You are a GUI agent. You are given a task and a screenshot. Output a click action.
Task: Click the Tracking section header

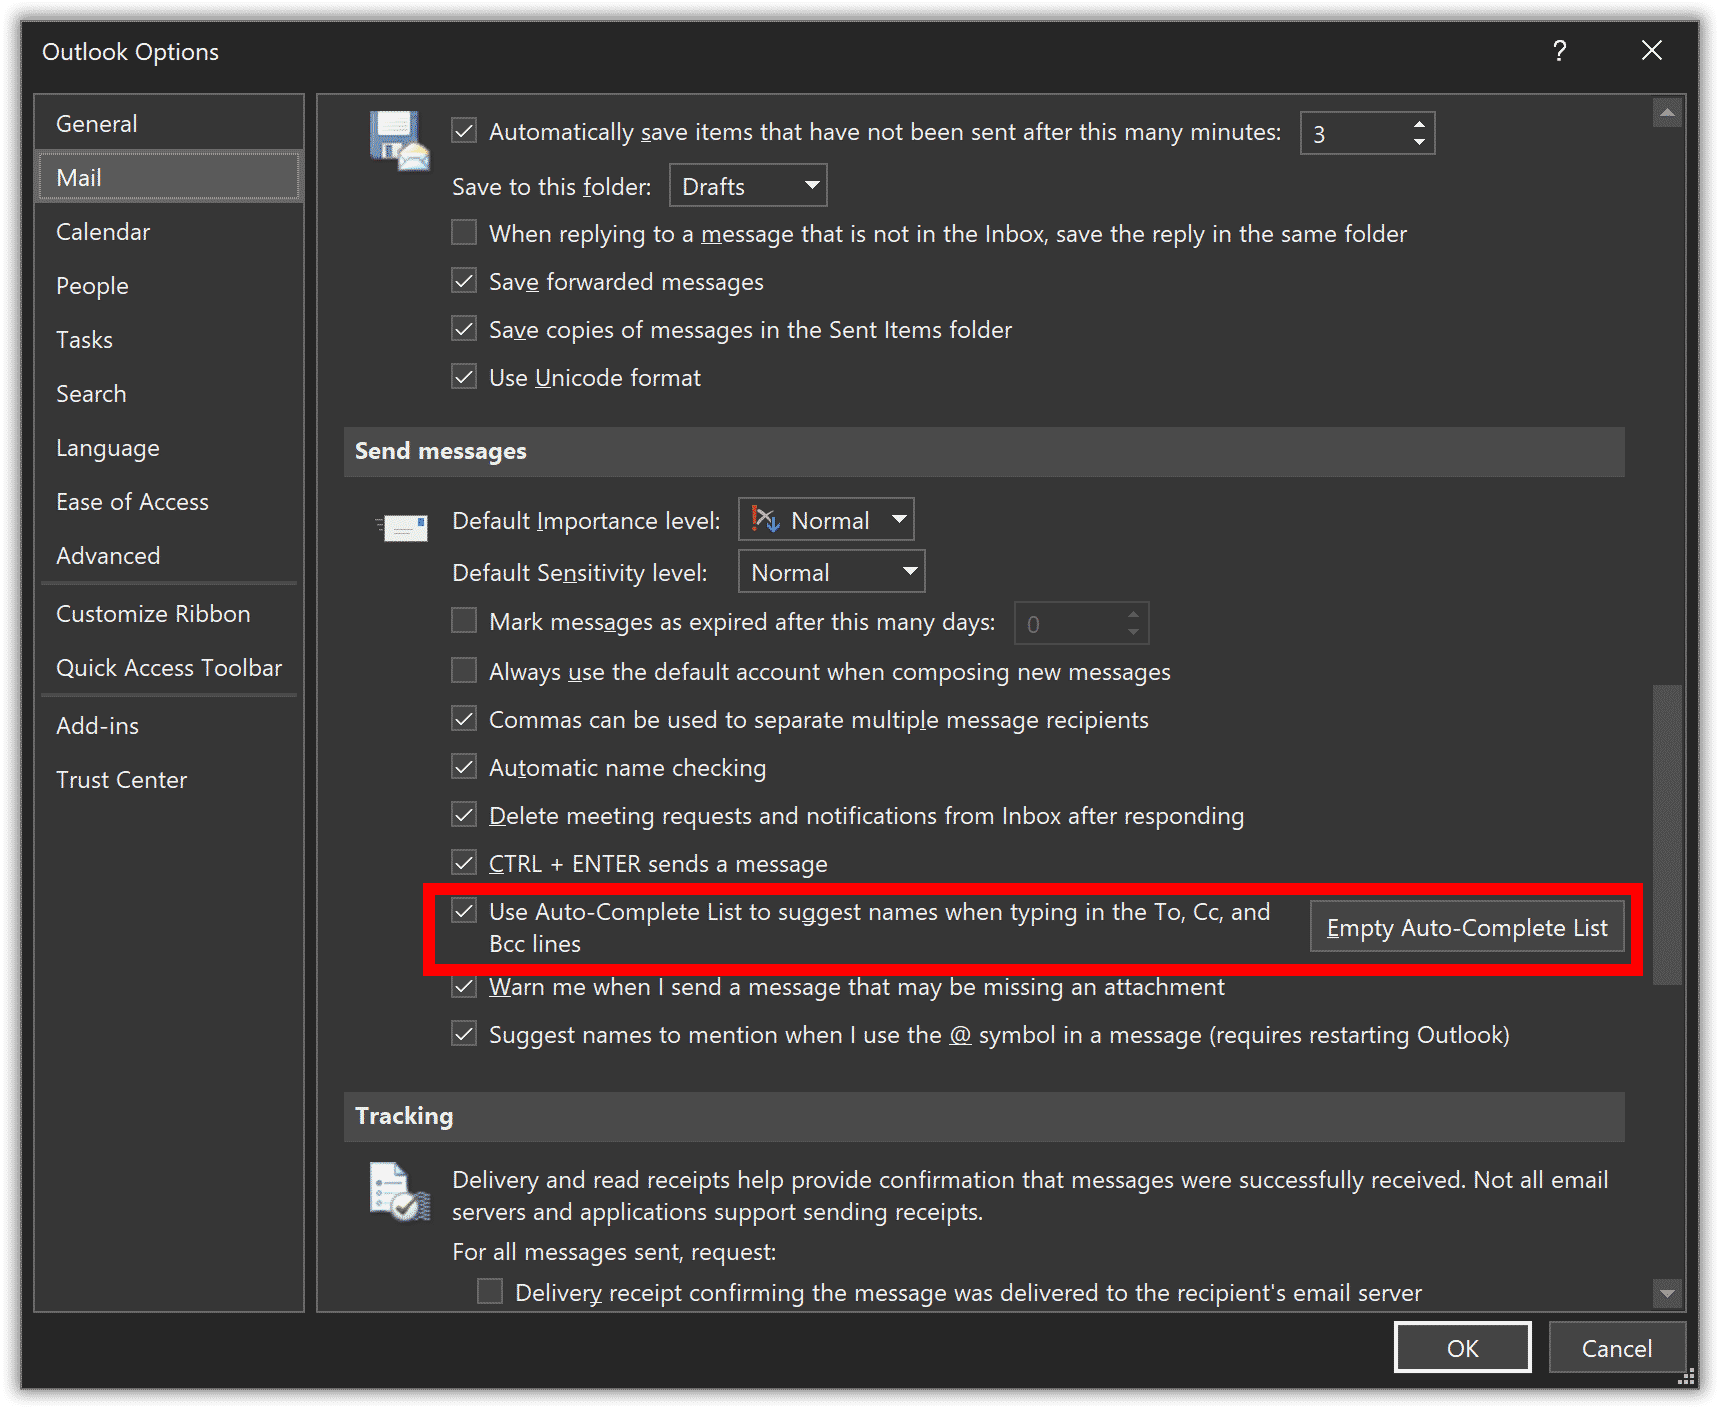(x=984, y=1116)
